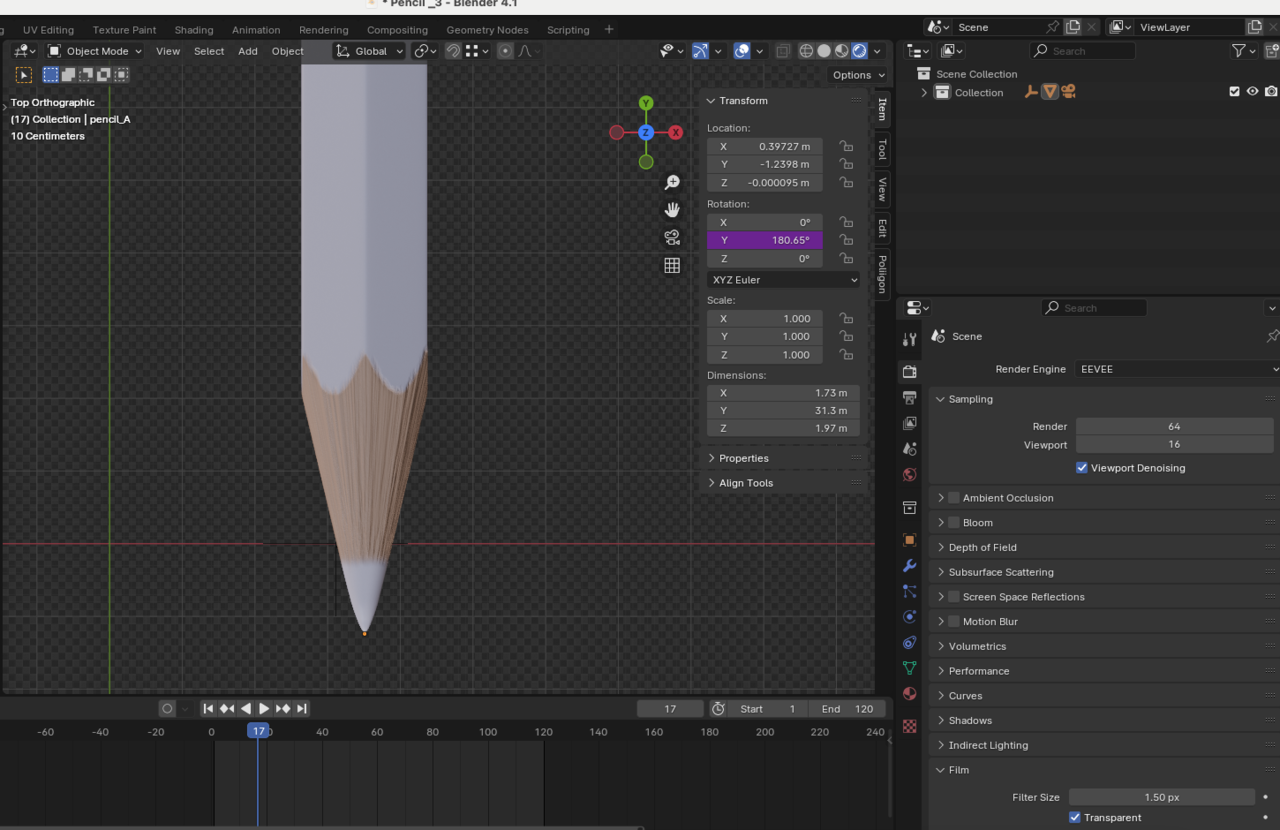Toggle the Film Transparent checkbox

(x=1075, y=817)
